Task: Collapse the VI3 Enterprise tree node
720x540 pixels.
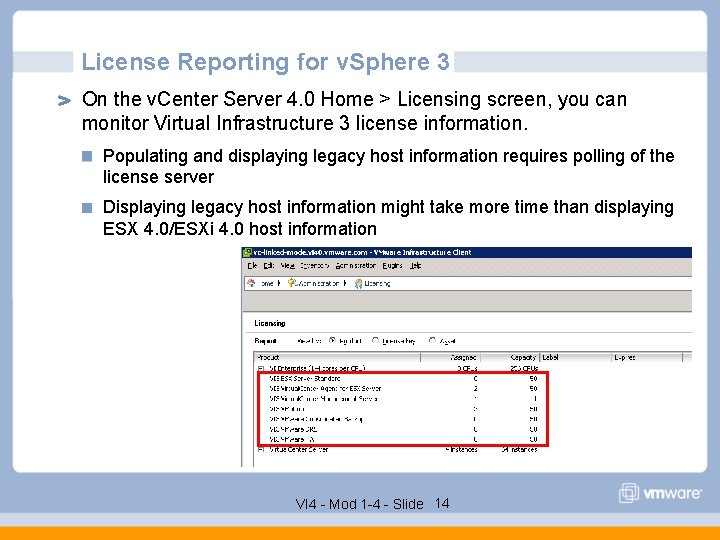Action: (x=261, y=368)
